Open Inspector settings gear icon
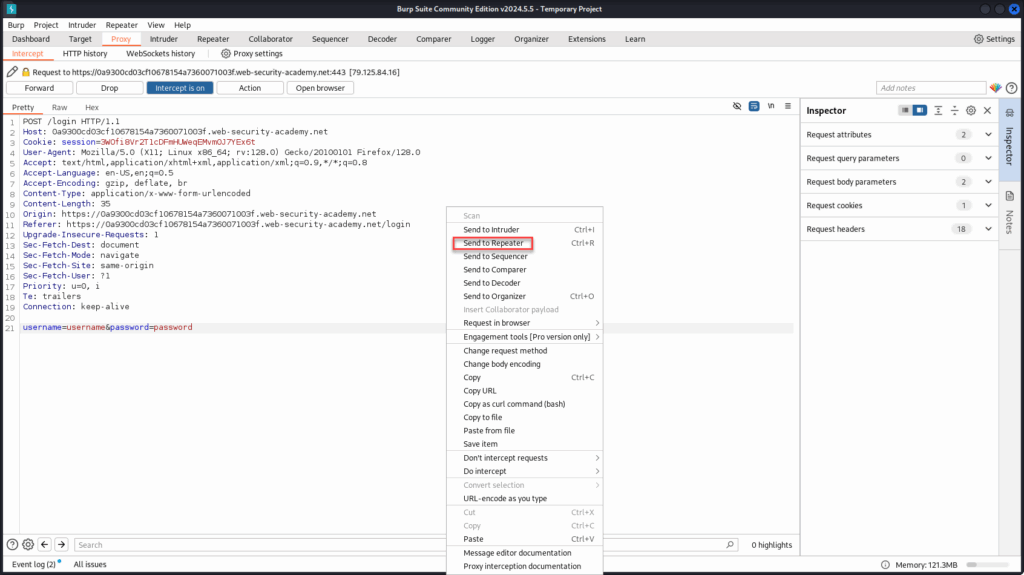1024x575 pixels. (x=971, y=110)
